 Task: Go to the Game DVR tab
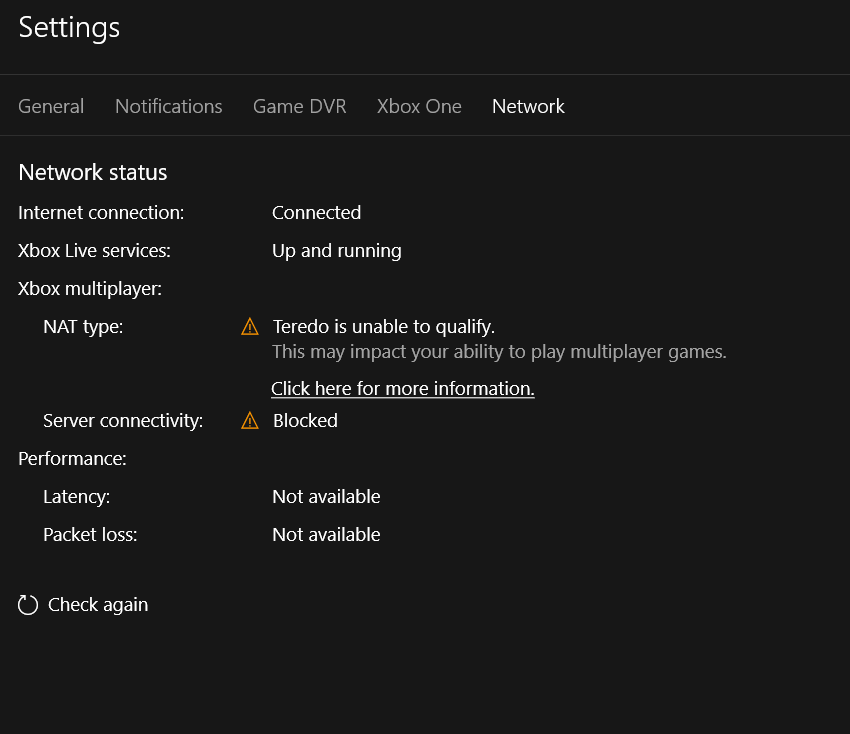(x=300, y=106)
